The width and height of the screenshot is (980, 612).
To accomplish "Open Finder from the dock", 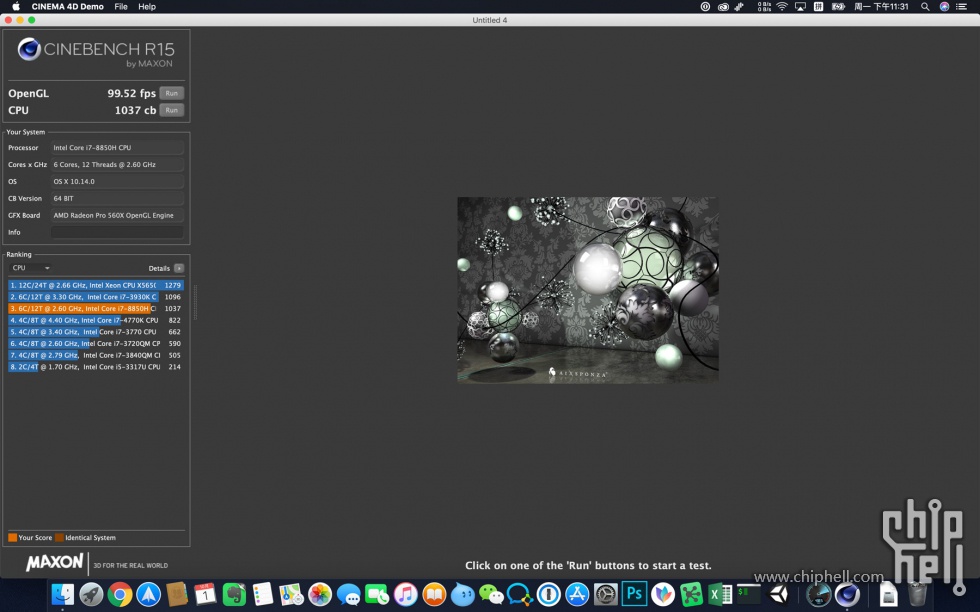I will click(62, 594).
